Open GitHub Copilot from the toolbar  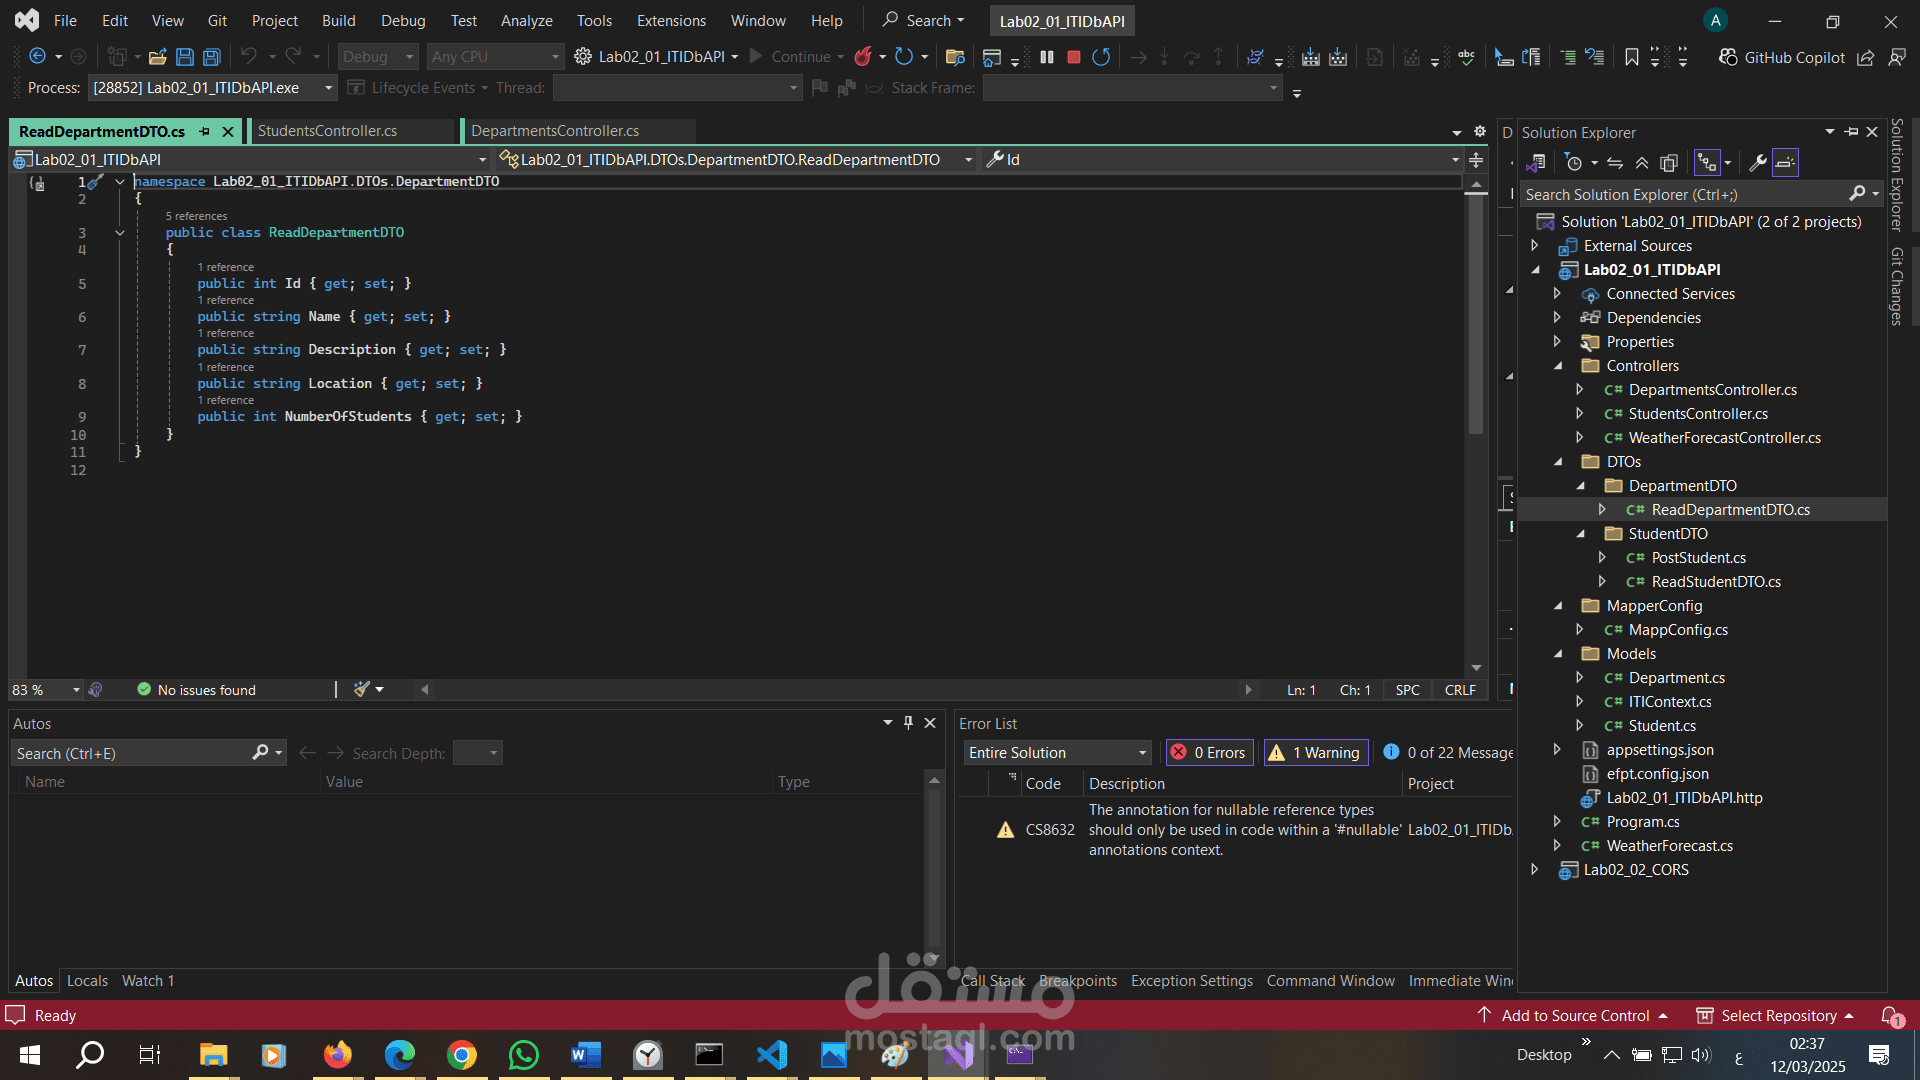[1782, 57]
